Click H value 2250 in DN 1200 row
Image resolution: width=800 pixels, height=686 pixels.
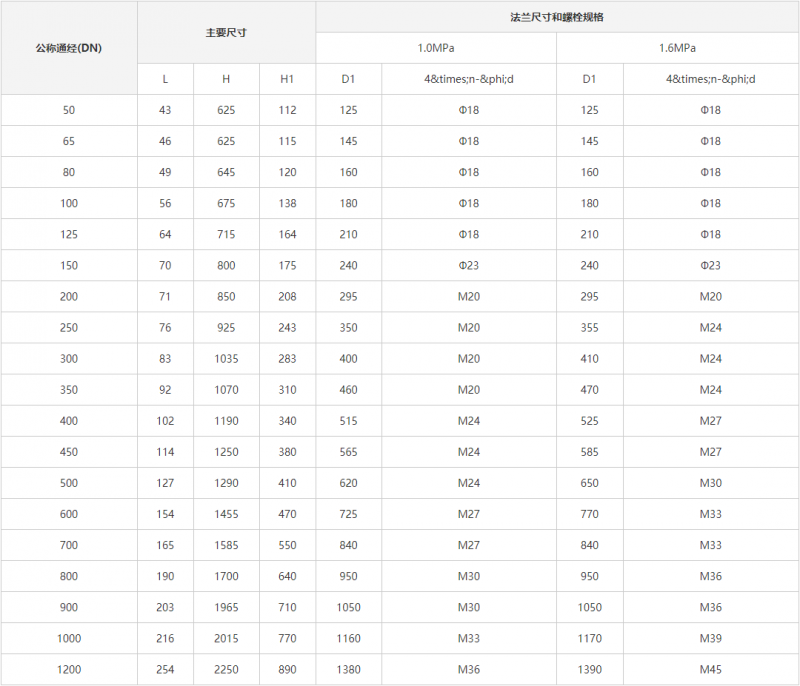(x=226, y=670)
